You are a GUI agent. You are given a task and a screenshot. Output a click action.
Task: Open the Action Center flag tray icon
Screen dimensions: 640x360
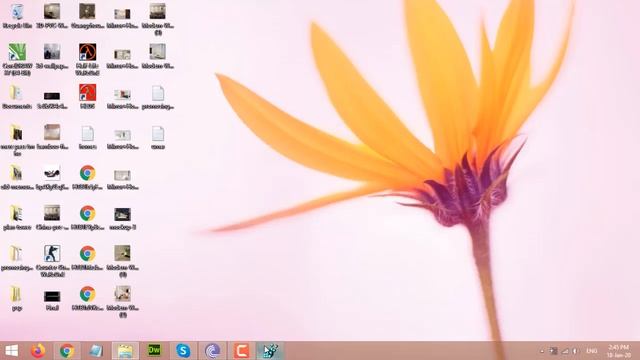[553, 351]
